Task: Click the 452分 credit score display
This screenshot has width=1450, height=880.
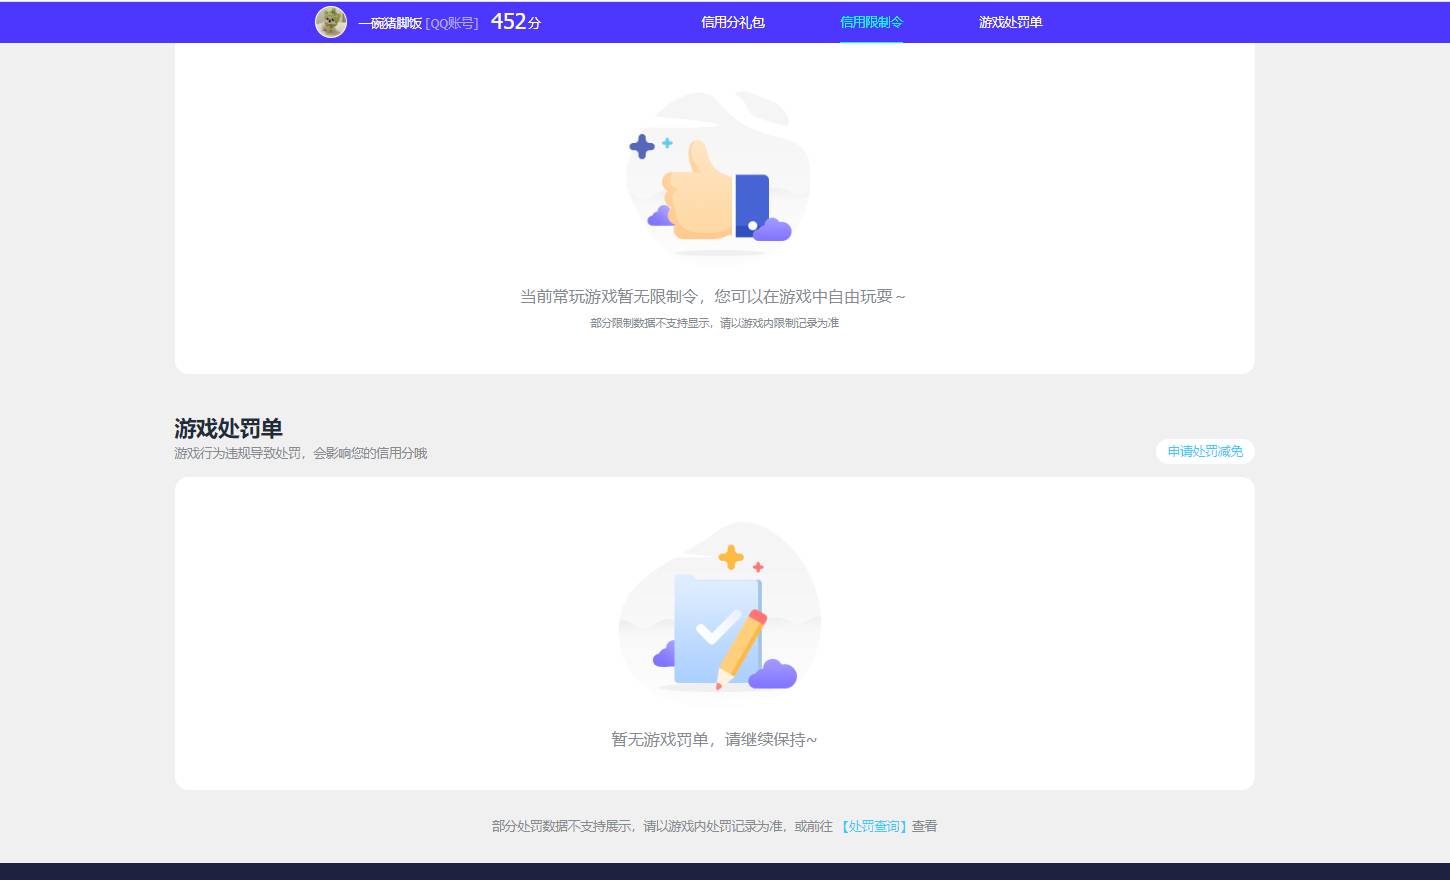Action: tap(514, 21)
